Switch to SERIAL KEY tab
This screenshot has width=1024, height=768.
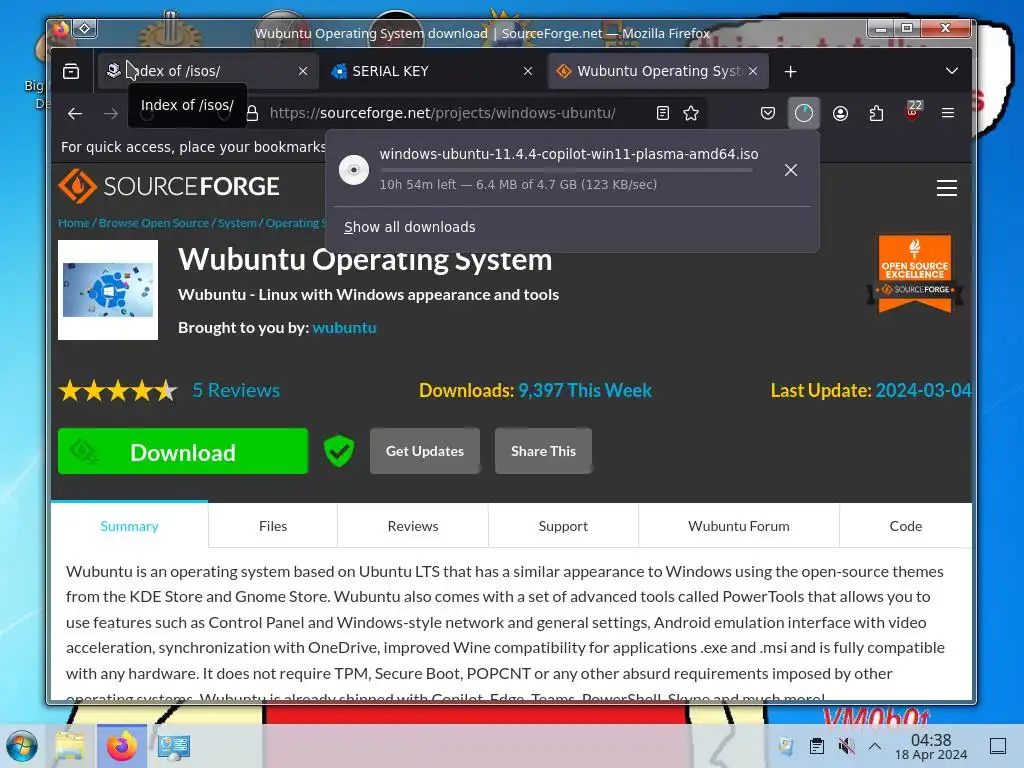click(432, 71)
